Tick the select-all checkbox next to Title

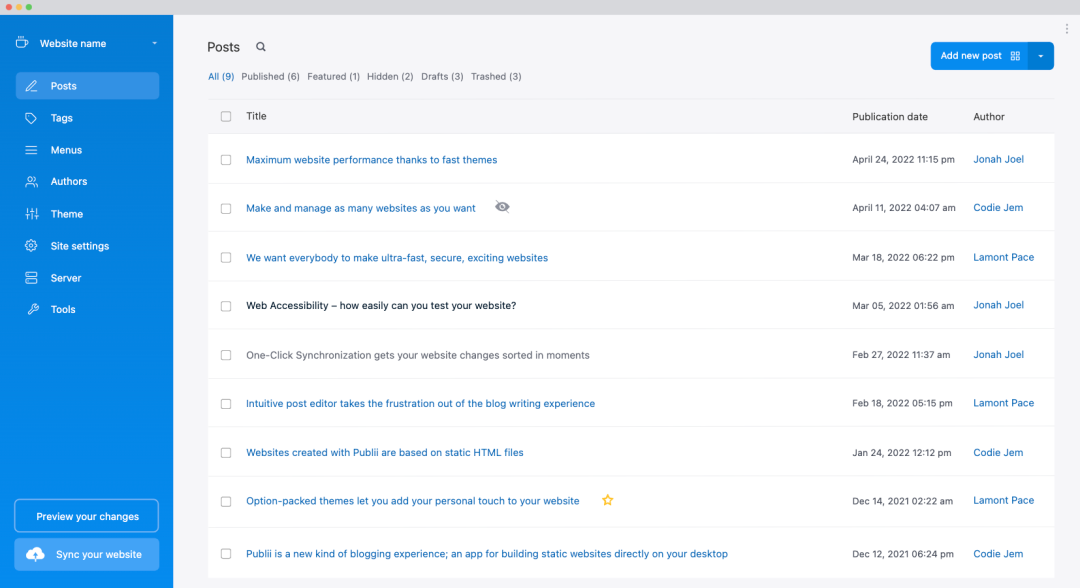[x=226, y=116]
